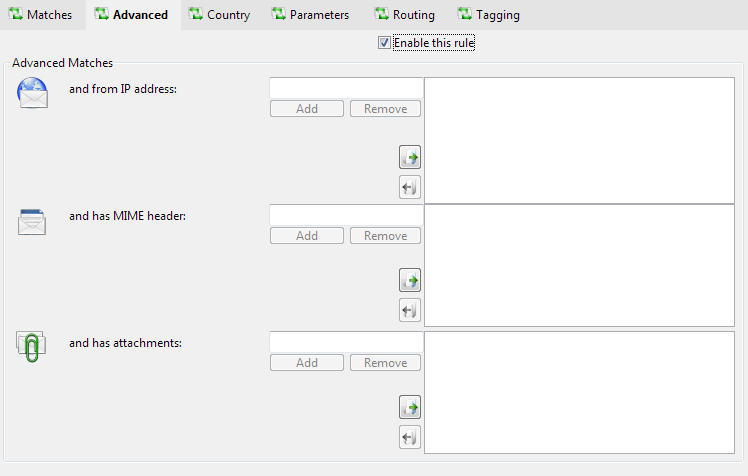This screenshot has width=748, height=476.
Task: Click the attachments text field
Action: [x=346, y=342]
